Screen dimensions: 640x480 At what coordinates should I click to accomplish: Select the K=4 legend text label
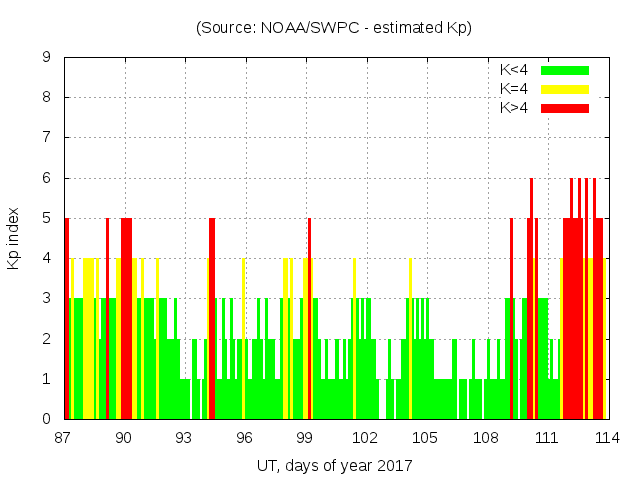click(x=512, y=89)
